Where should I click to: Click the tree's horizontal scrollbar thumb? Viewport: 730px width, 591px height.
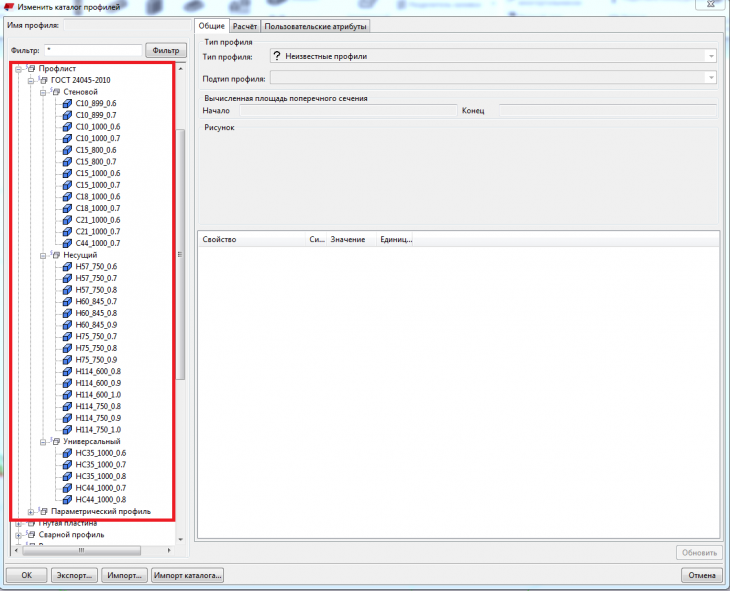pyautogui.click(x=81, y=550)
